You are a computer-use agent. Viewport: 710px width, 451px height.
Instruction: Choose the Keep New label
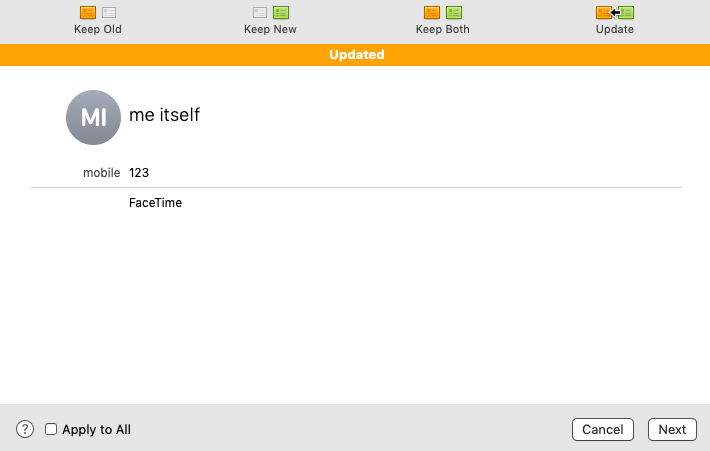point(270,29)
